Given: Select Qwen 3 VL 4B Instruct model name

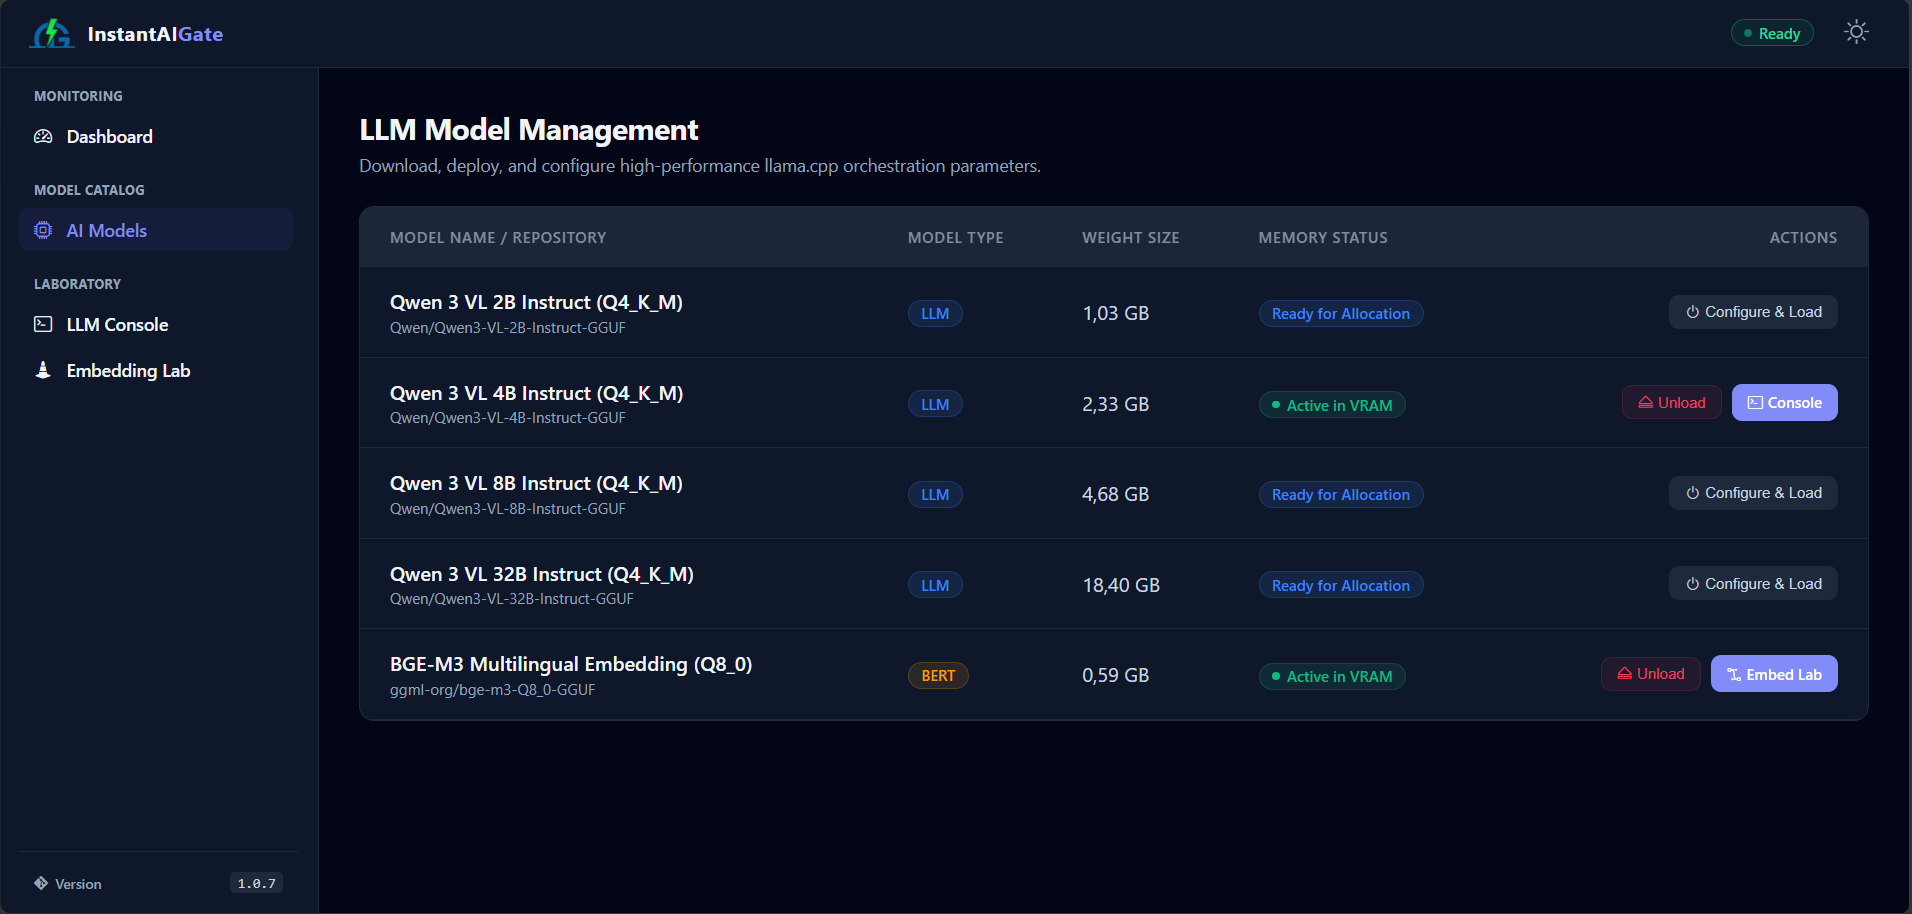Looking at the screenshot, I should [536, 393].
